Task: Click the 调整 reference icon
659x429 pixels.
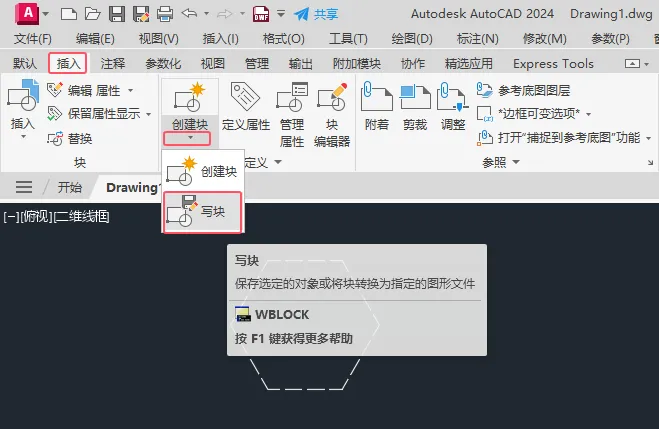Action: tap(453, 97)
